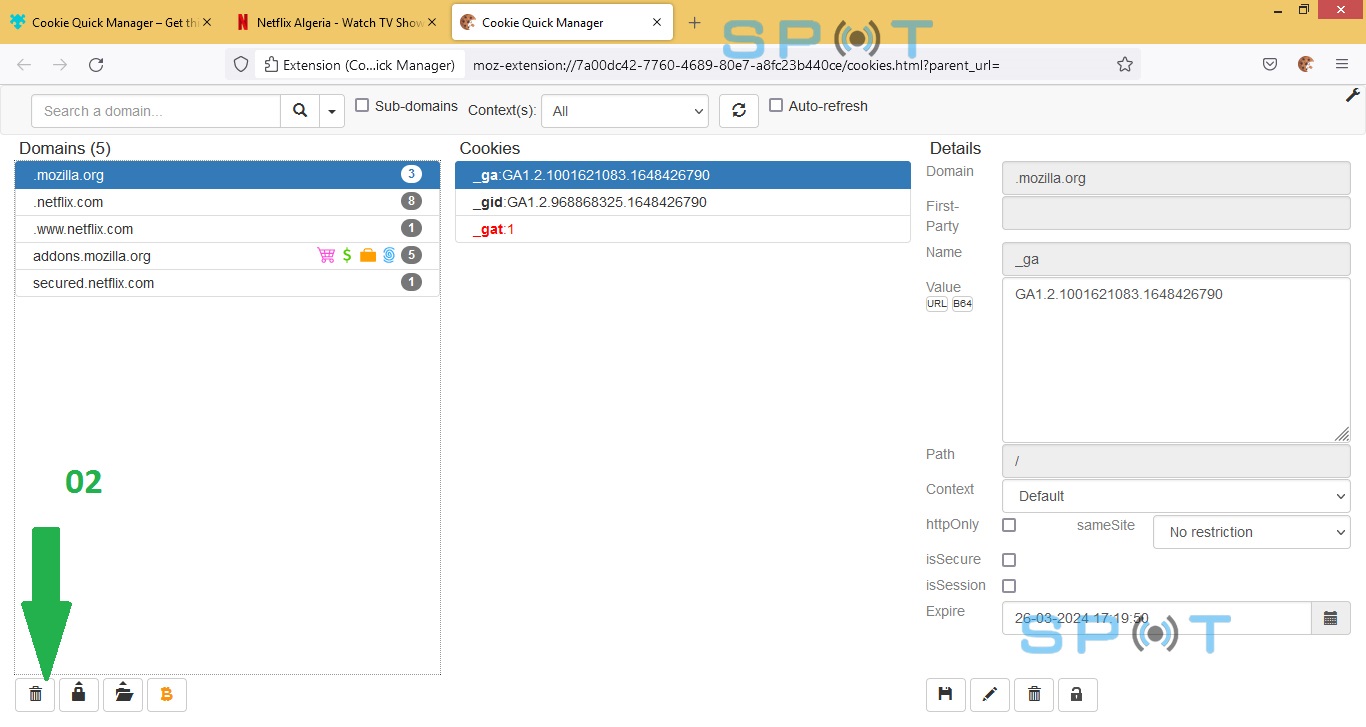The height and width of the screenshot is (727, 1366).
Task: Click shopping cart tracker icon on addons.mozilla.org
Action: [x=326, y=256]
